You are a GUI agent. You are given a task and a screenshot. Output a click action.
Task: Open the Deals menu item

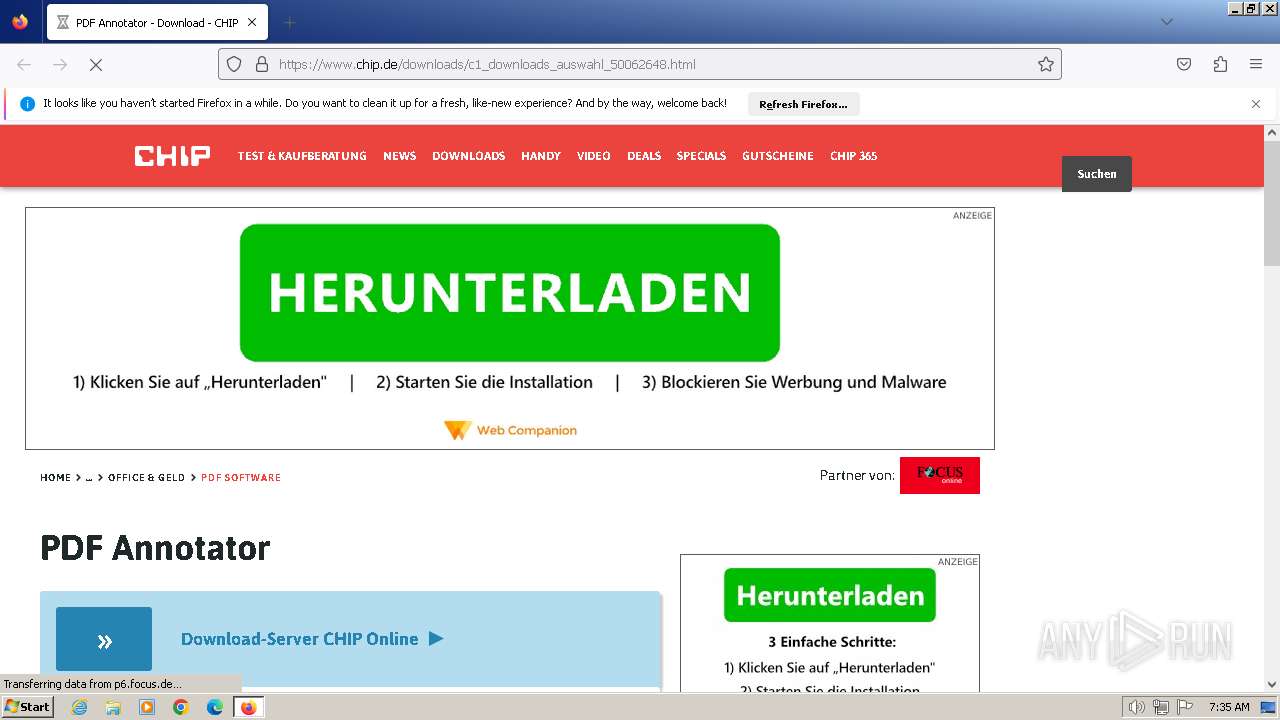(644, 156)
